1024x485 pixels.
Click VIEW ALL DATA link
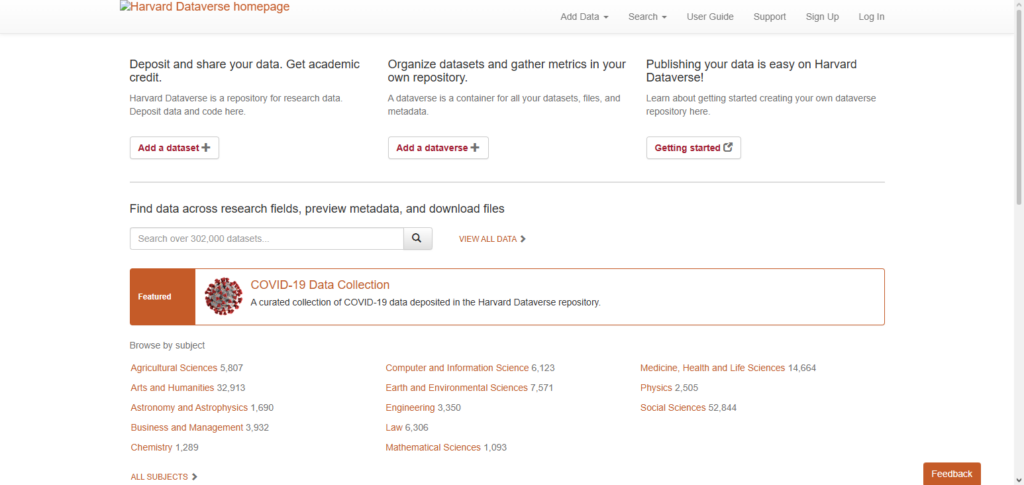click(x=492, y=239)
